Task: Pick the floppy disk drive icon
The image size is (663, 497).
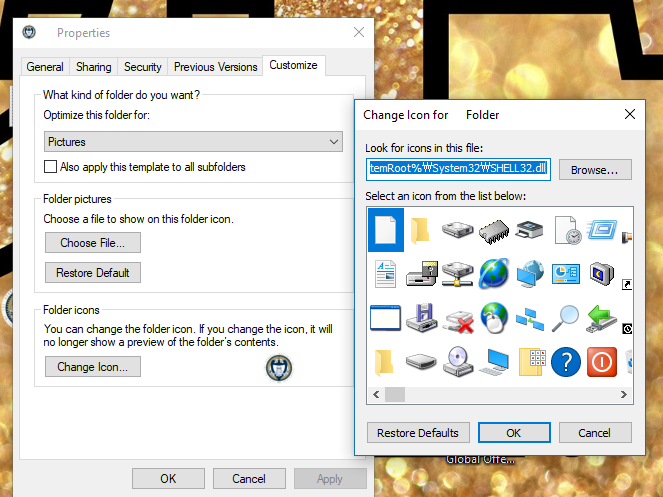Action: pyautogui.click(x=422, y=318)
